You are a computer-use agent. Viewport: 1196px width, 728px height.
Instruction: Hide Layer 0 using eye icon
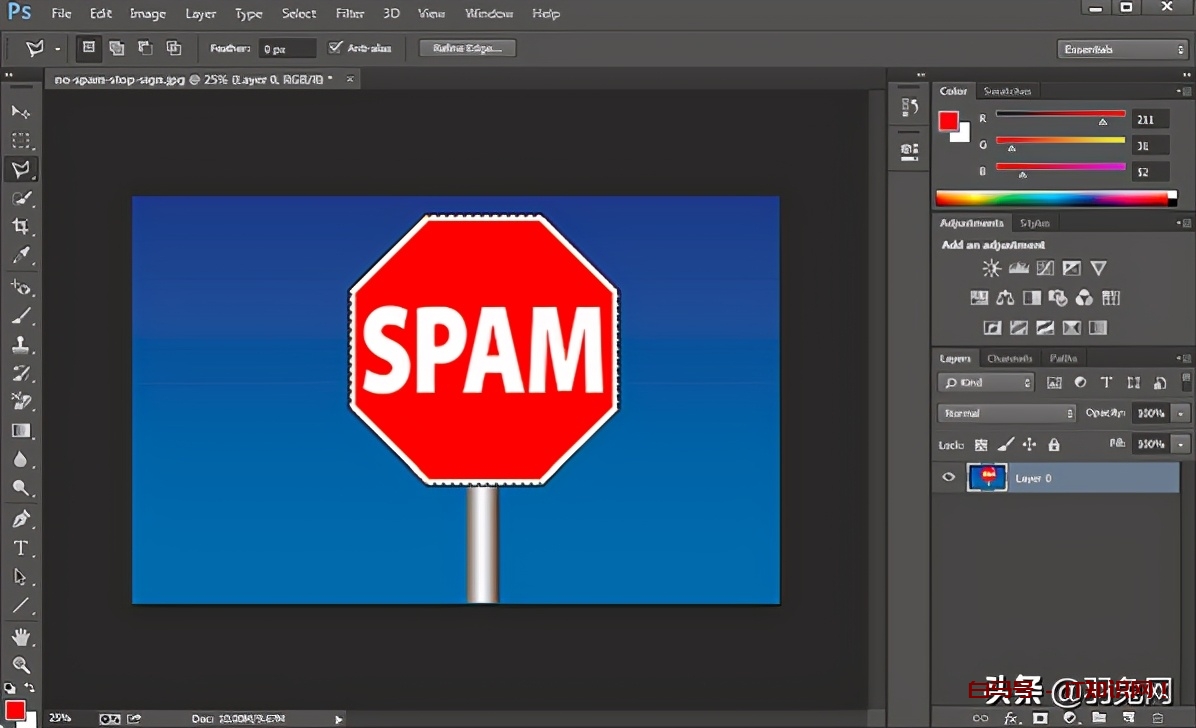[949, 478]
